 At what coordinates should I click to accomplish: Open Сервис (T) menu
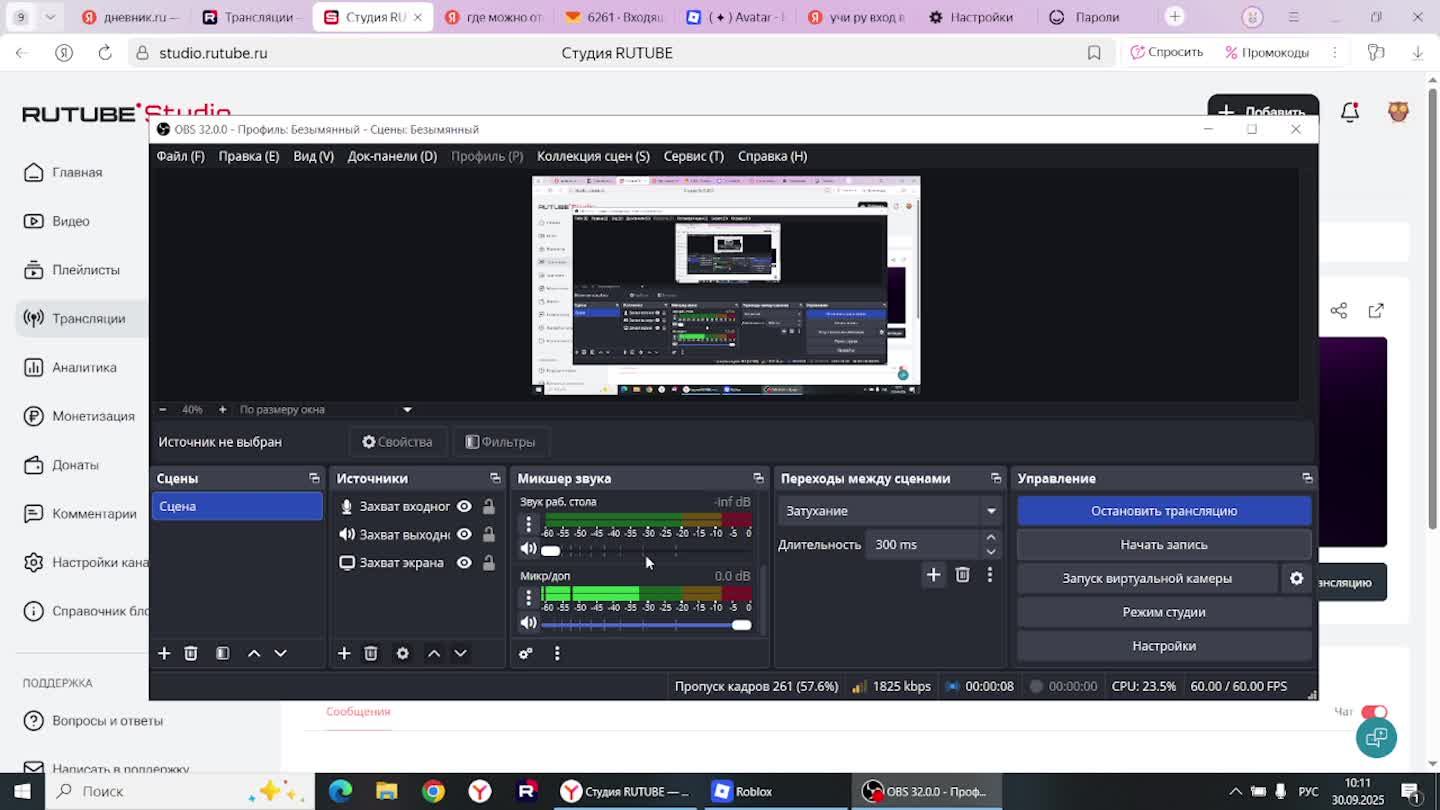pos(693,156)
